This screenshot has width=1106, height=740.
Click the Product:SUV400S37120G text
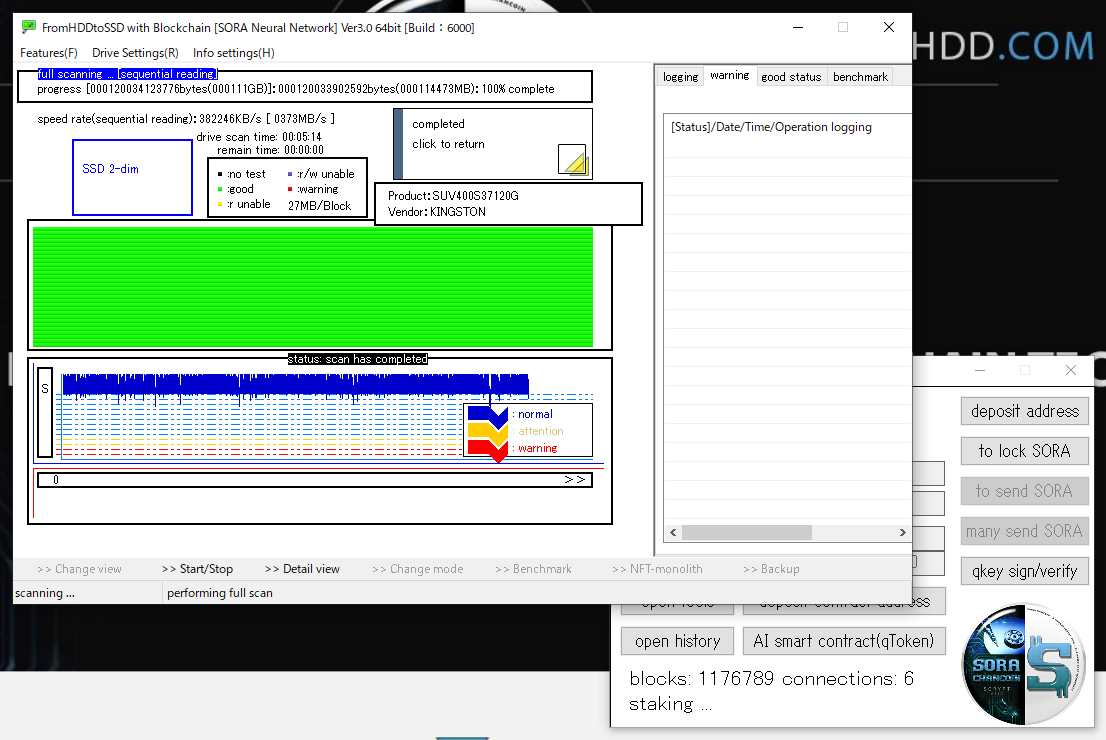453,196
